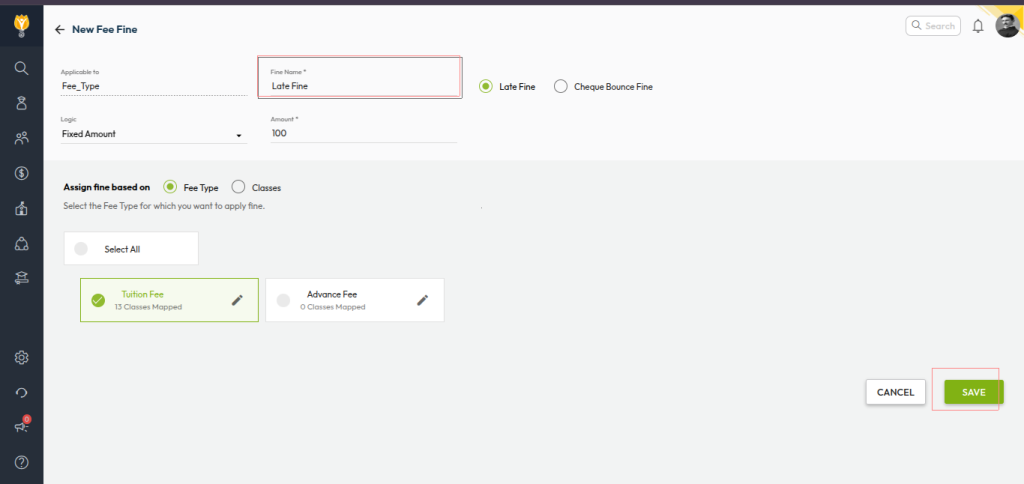Open the dollar fee icon in sidebar
Viewport: 1024px width, 484px height.
(x=21, y=173)
